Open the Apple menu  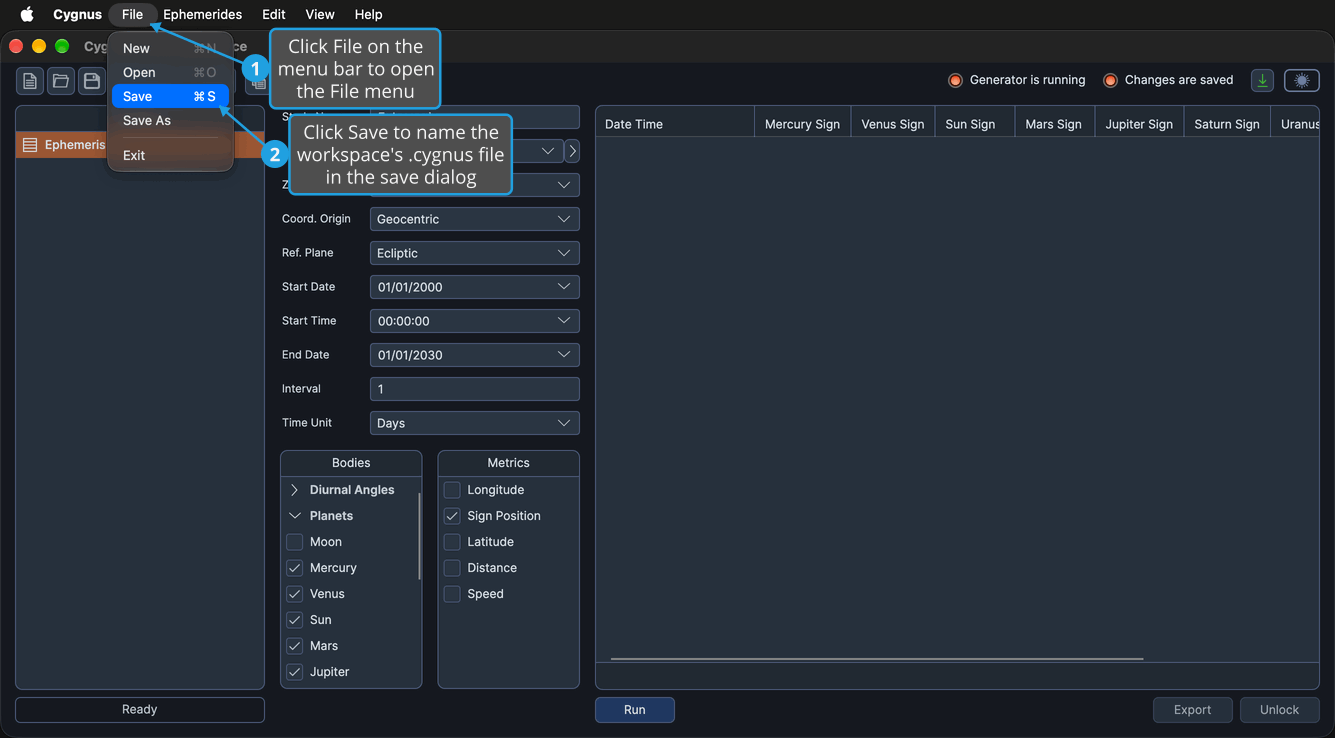pos(27,14)
